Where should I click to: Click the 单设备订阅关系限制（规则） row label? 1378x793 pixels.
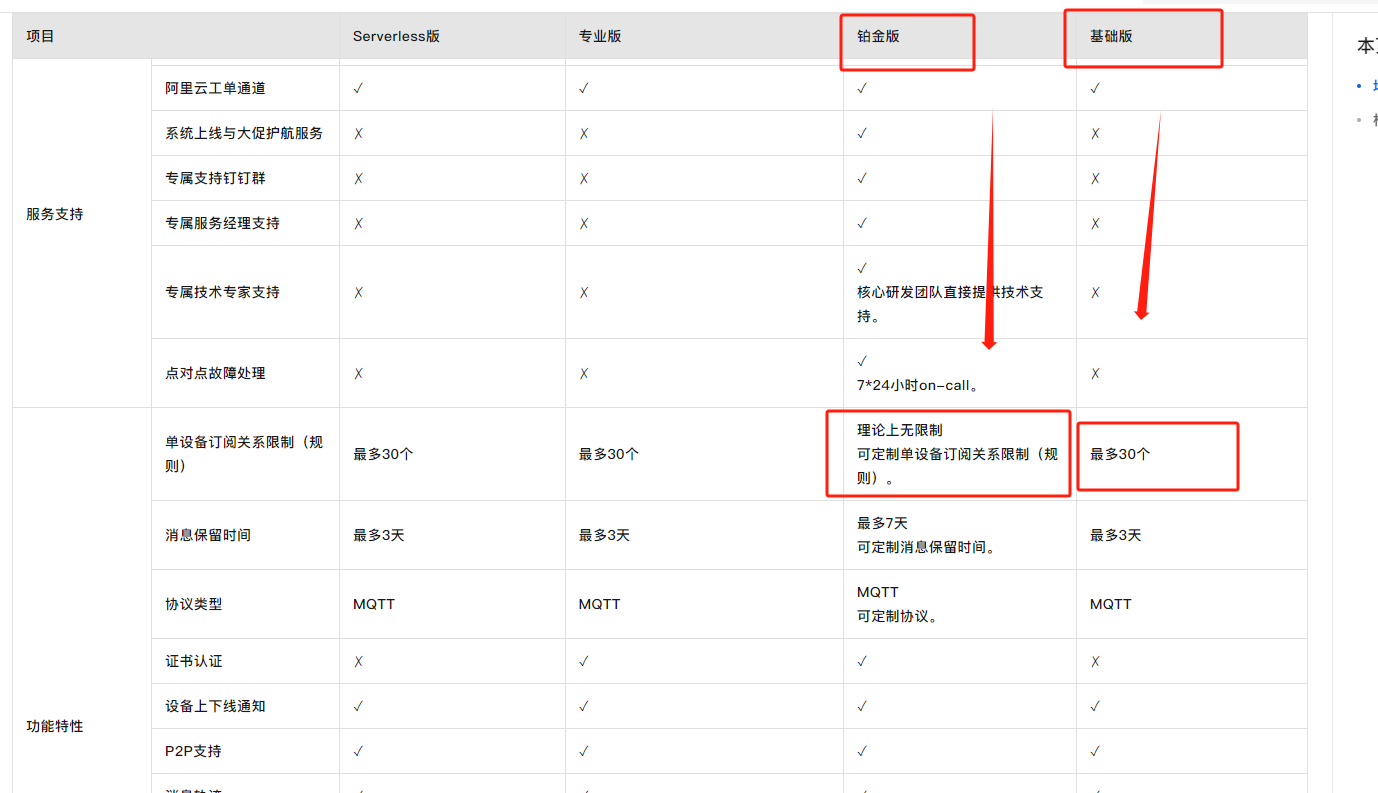[244, 454]
